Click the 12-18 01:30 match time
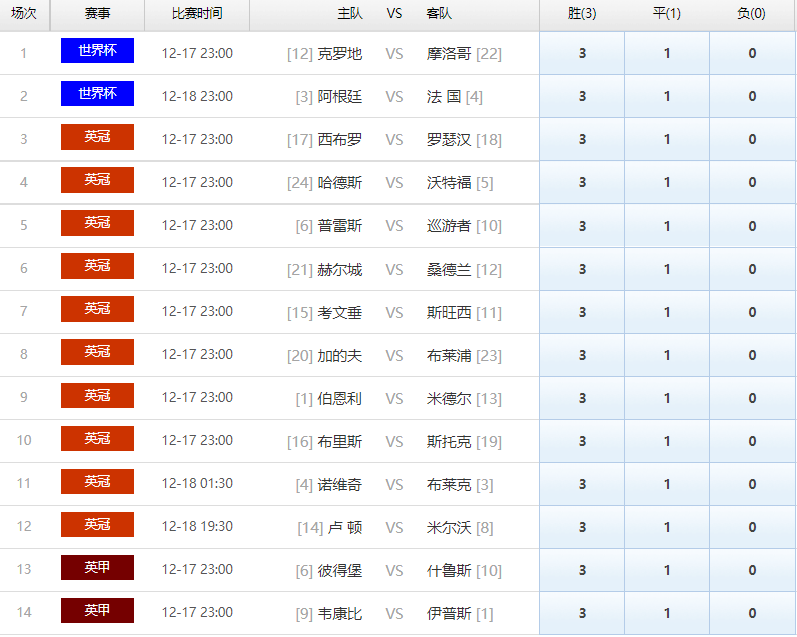797x637 pixels. (197, 483)
